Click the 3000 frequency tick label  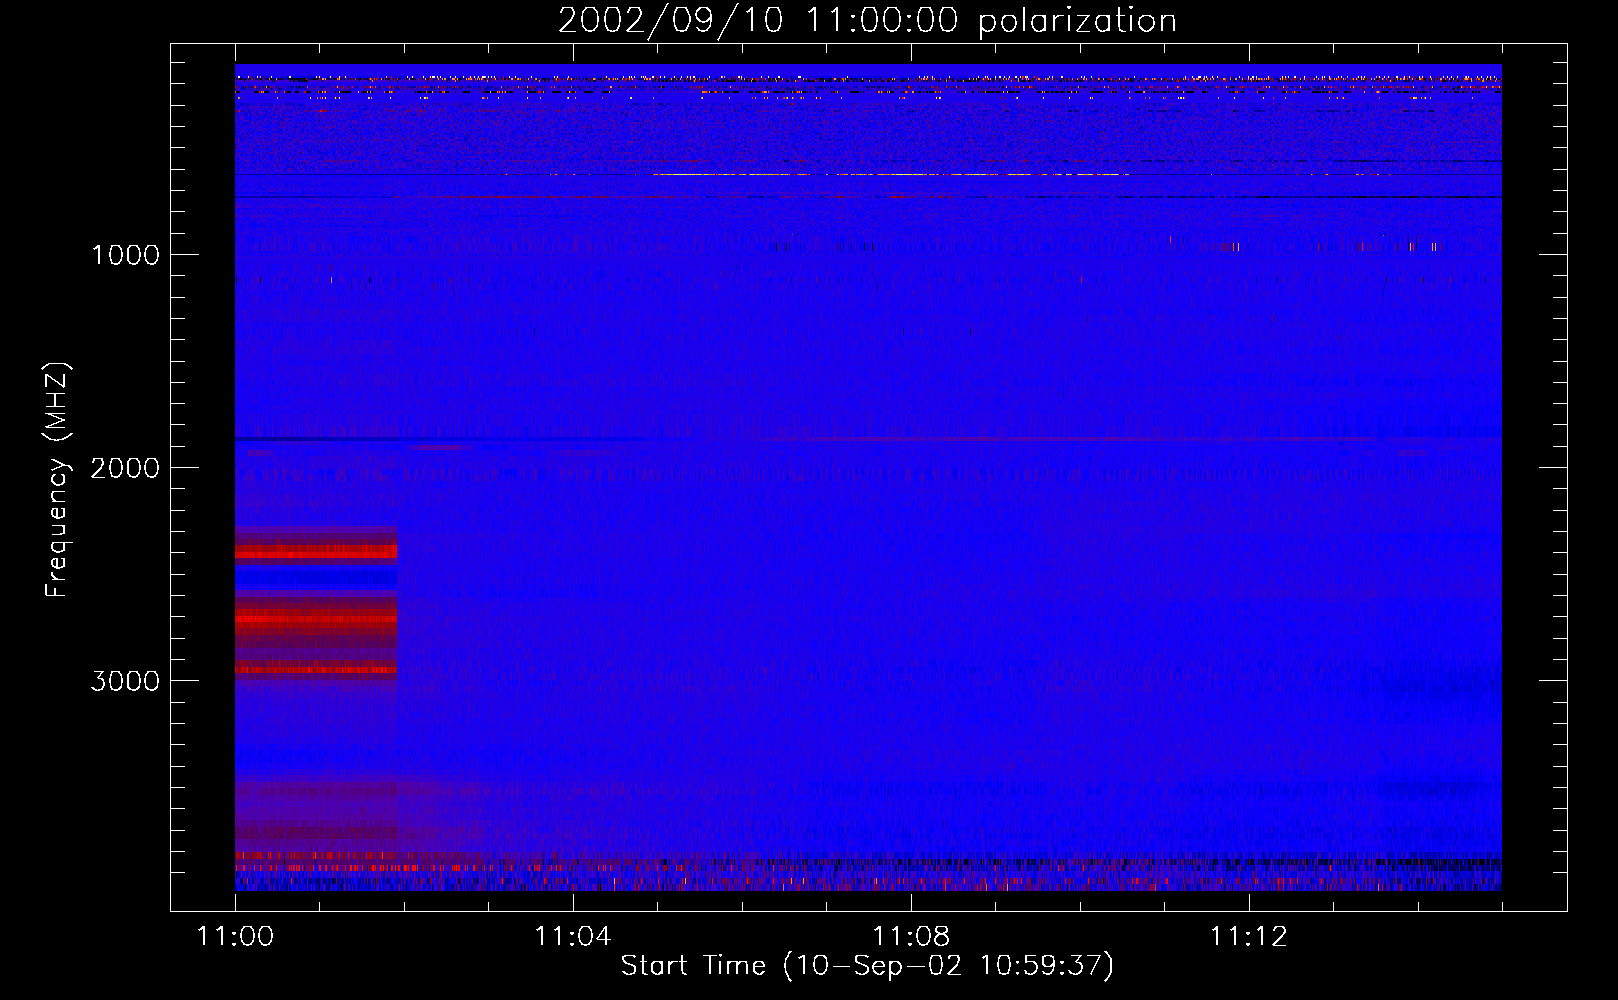125,681
